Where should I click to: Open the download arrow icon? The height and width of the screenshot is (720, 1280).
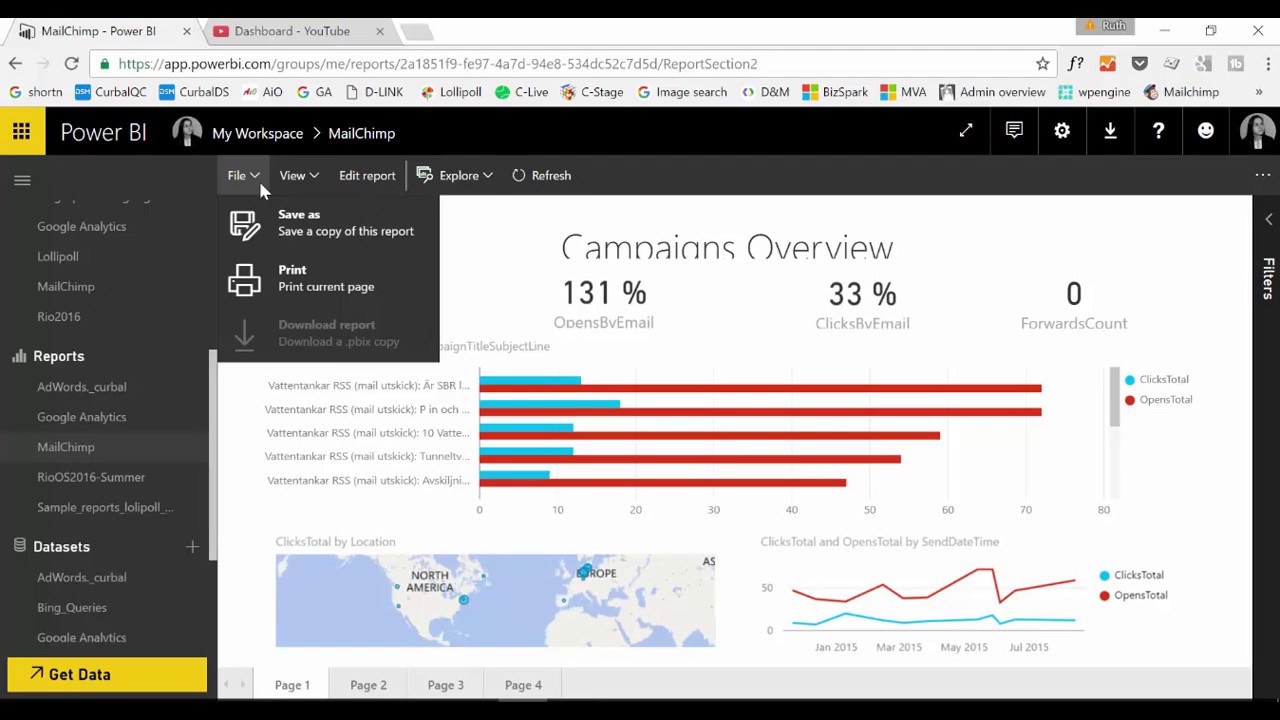coord(1110,131)
